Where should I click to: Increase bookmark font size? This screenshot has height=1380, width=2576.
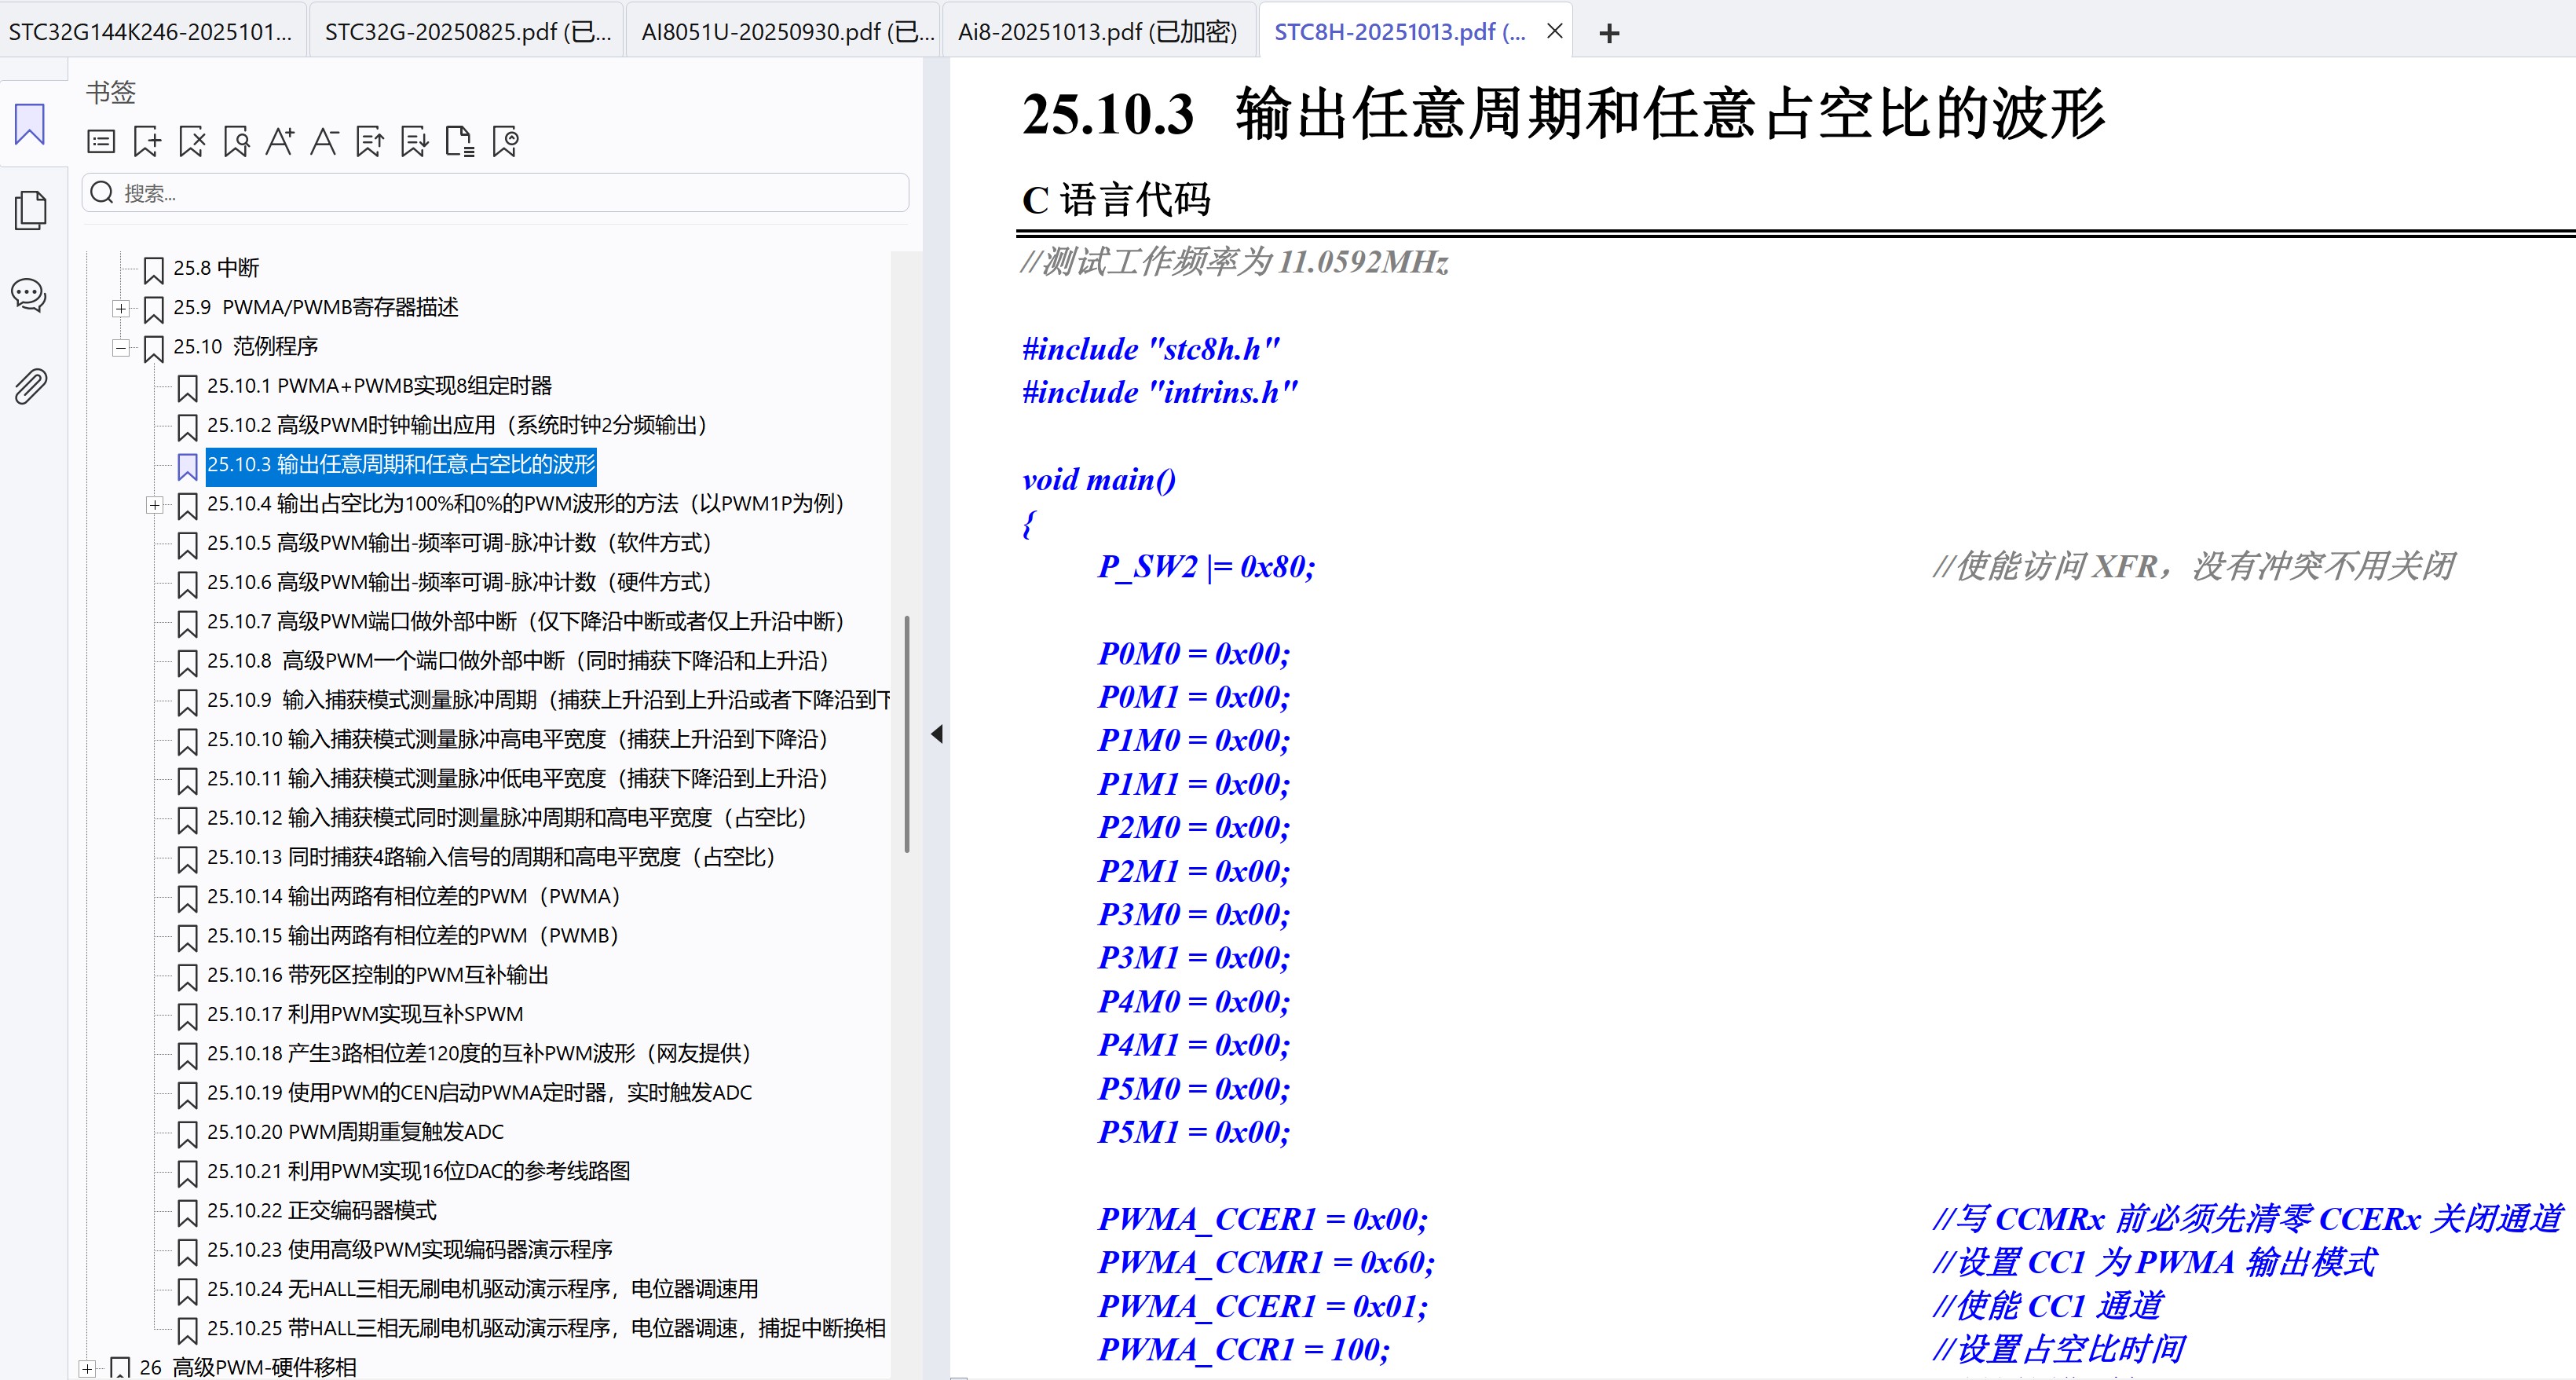[x=281, y=141]
